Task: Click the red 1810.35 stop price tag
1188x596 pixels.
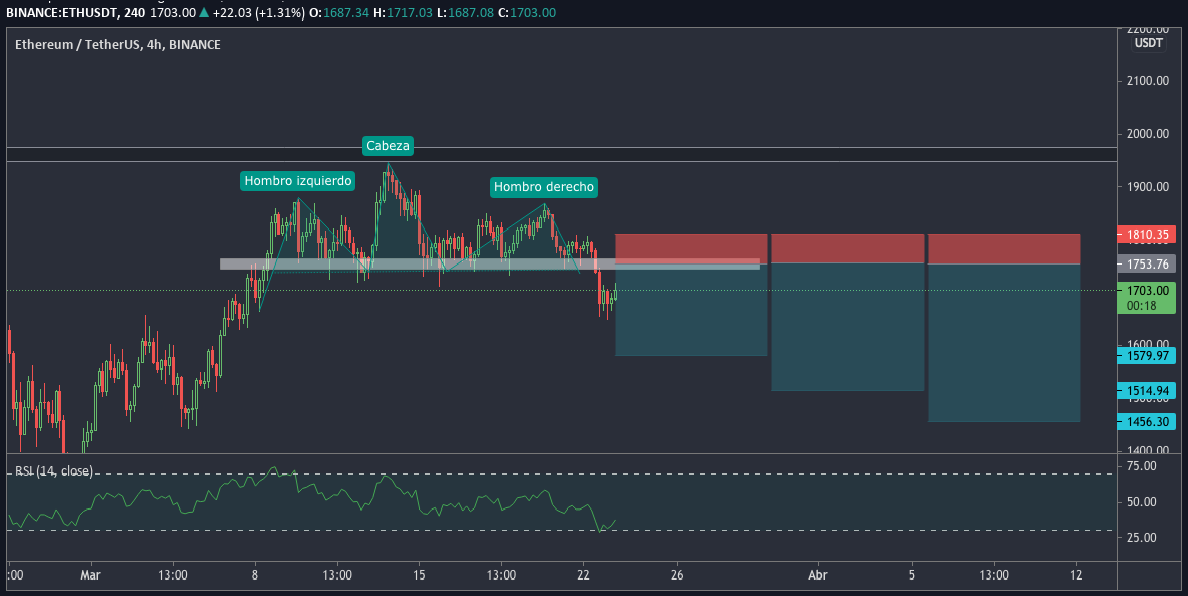Action: pos(1147,235)
